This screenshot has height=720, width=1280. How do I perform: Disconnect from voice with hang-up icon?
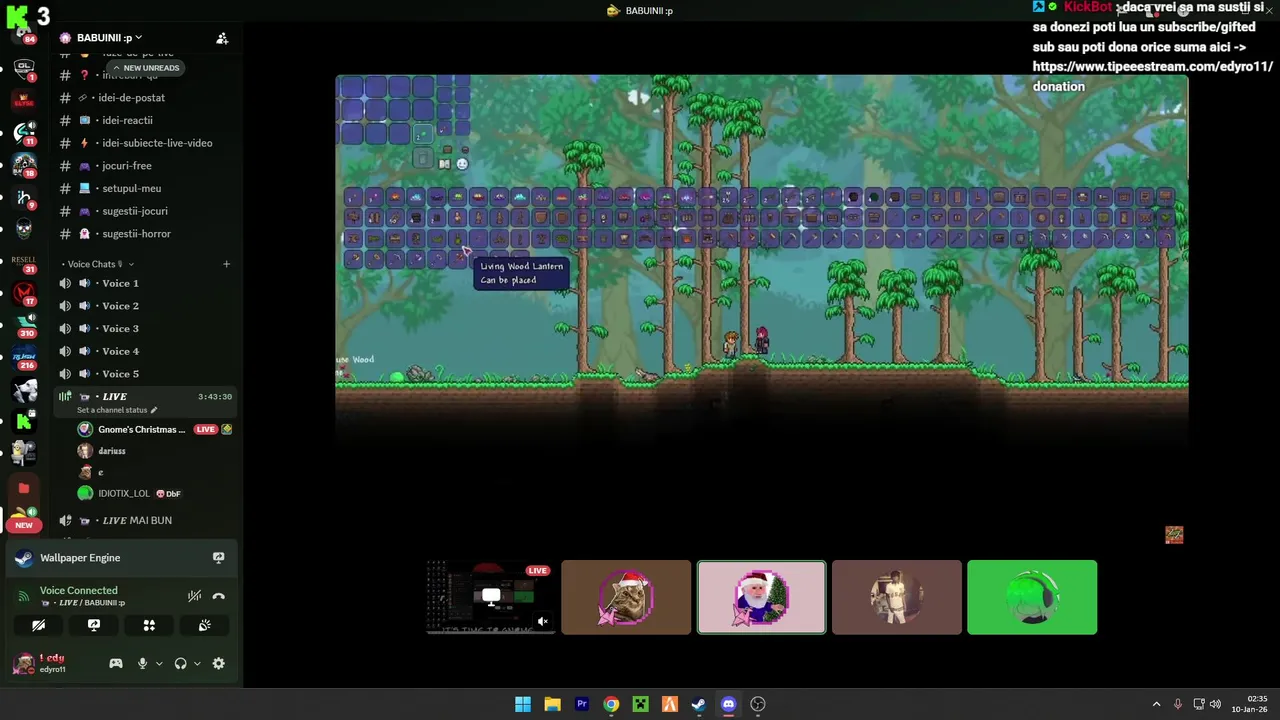click(x=218, y=596)
